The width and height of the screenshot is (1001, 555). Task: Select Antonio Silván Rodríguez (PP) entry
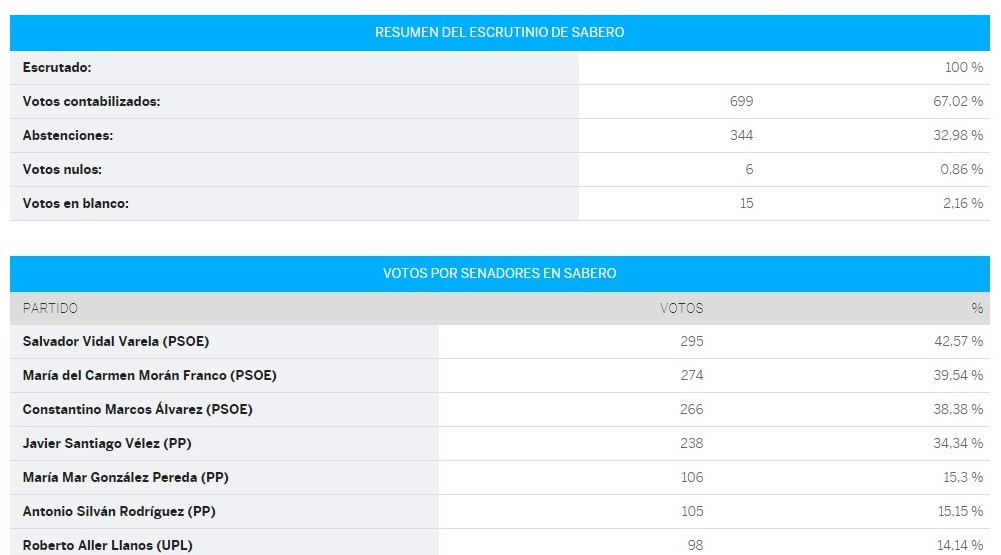click(x=119, y=512)
